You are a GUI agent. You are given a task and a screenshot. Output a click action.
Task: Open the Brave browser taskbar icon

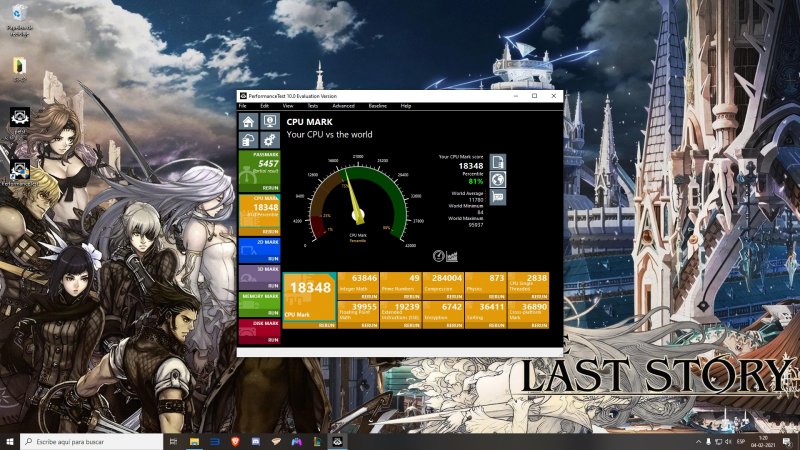[235, 441]
